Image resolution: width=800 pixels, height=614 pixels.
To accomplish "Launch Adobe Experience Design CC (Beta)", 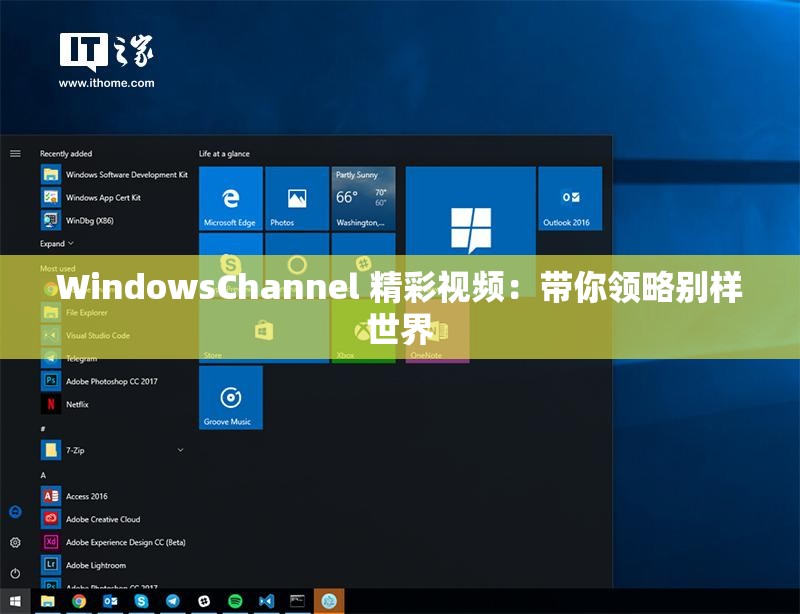I will coord(115,542).
